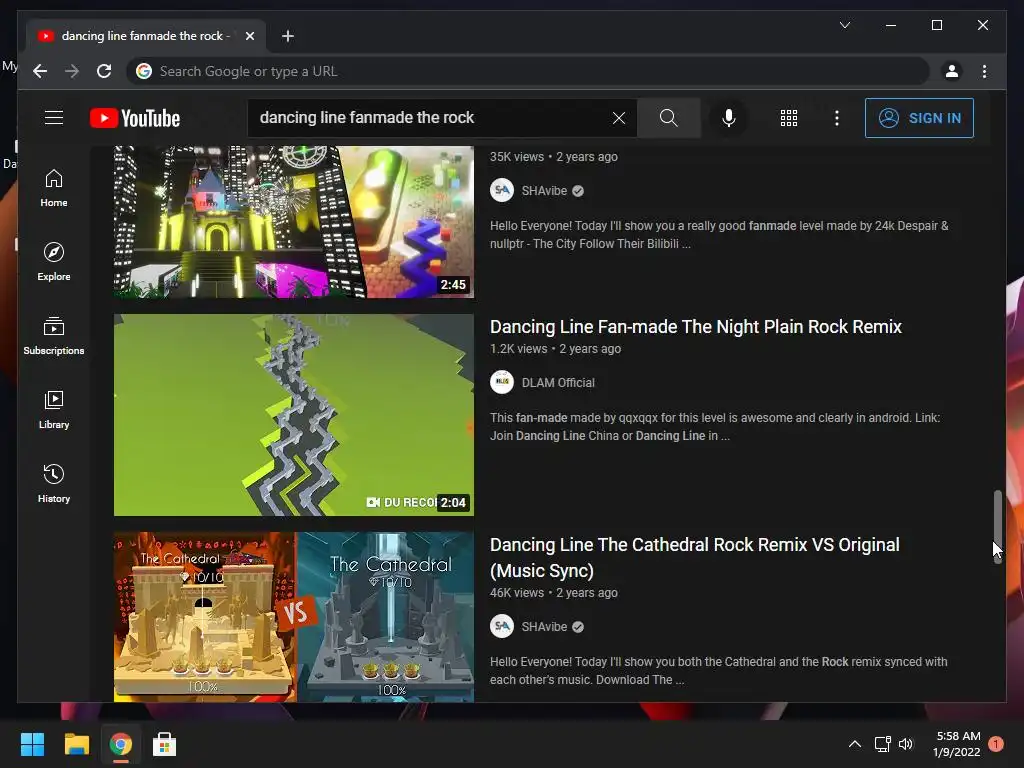The width and height of the screenshot is (1024, 768).
Task: Click the Chrome address bar
Action: click(528, 71)
